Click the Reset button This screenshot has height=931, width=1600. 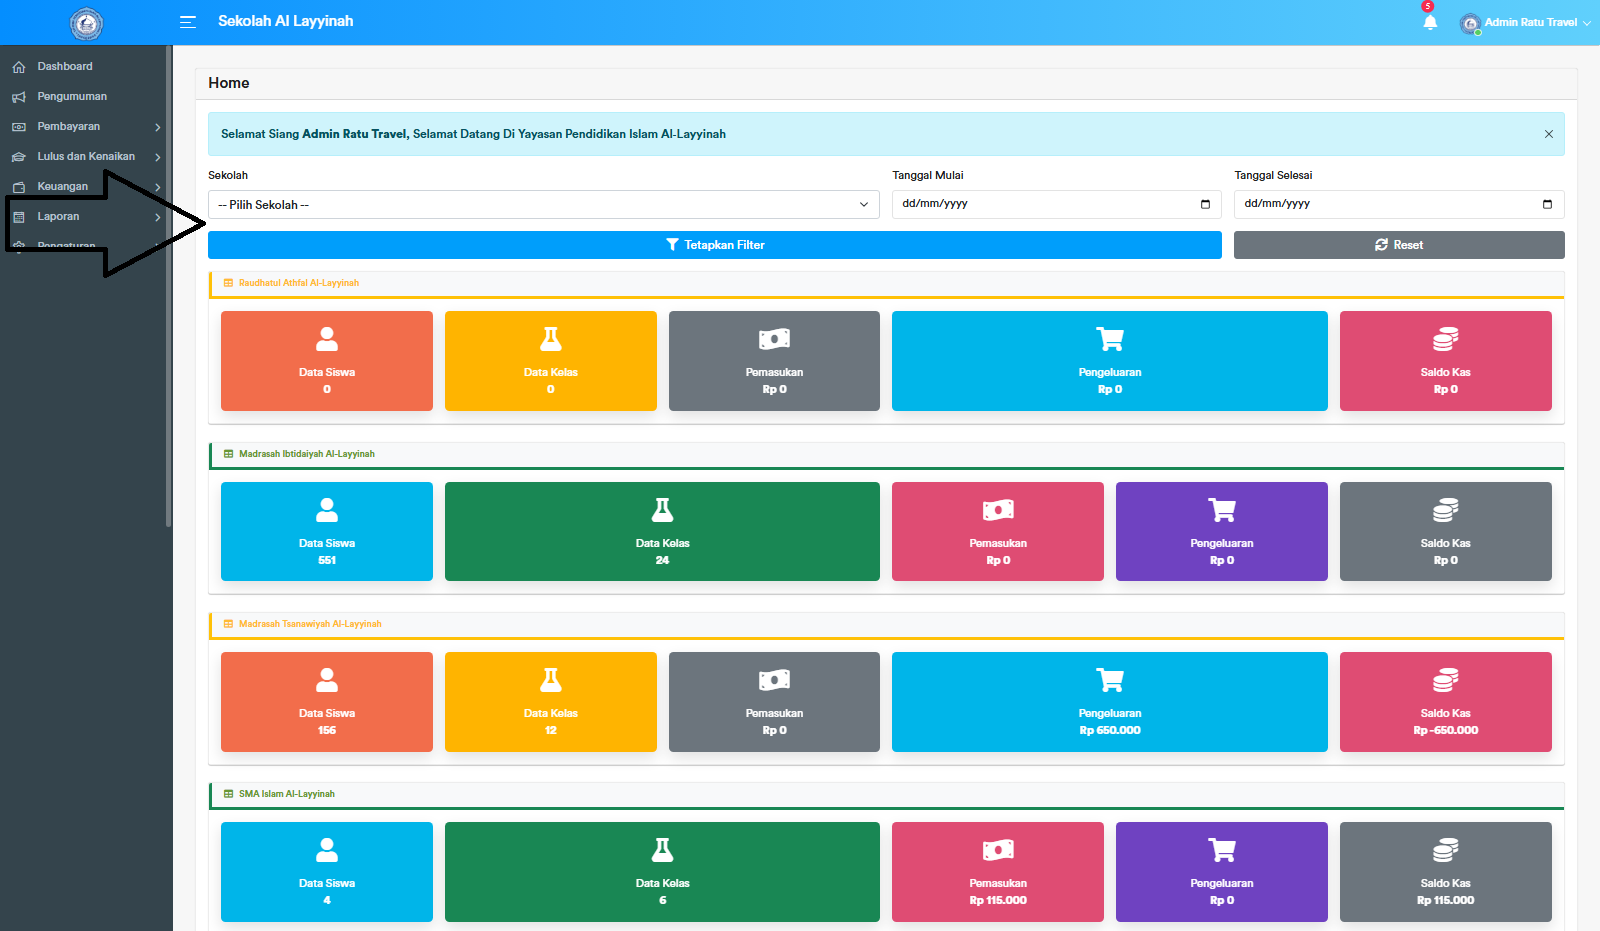(1398, 244)
